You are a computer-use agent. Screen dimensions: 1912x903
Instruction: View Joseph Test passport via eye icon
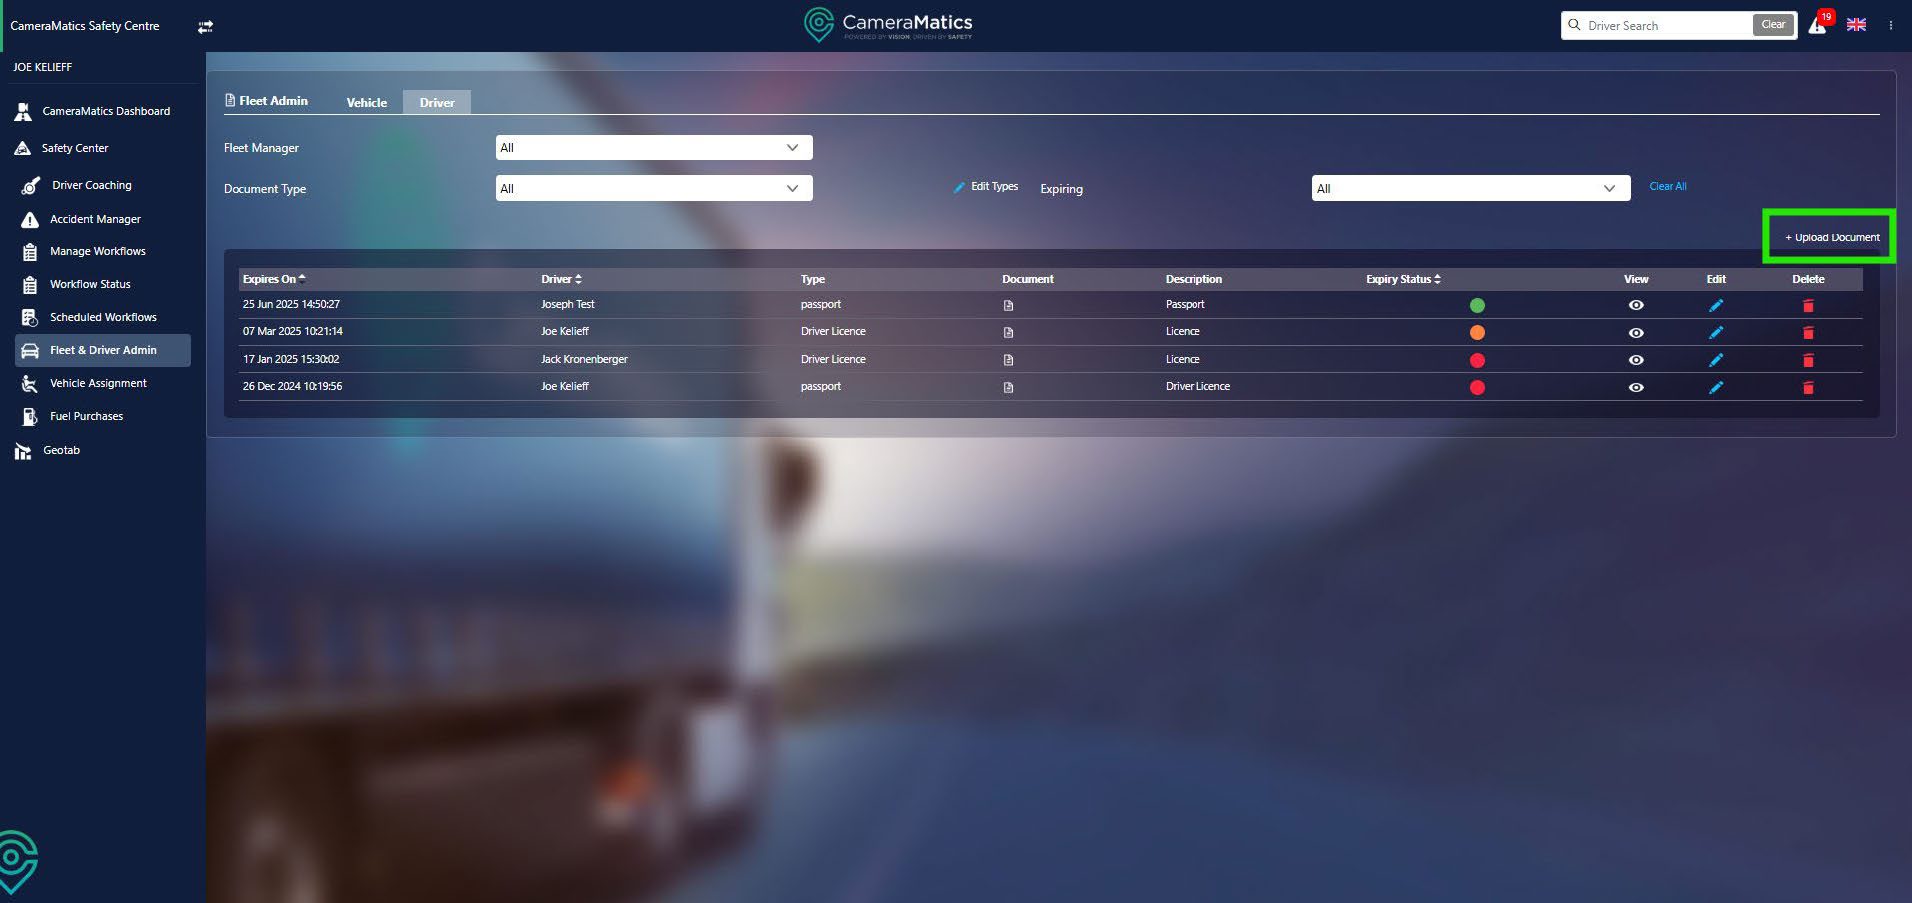(1636, 305)
